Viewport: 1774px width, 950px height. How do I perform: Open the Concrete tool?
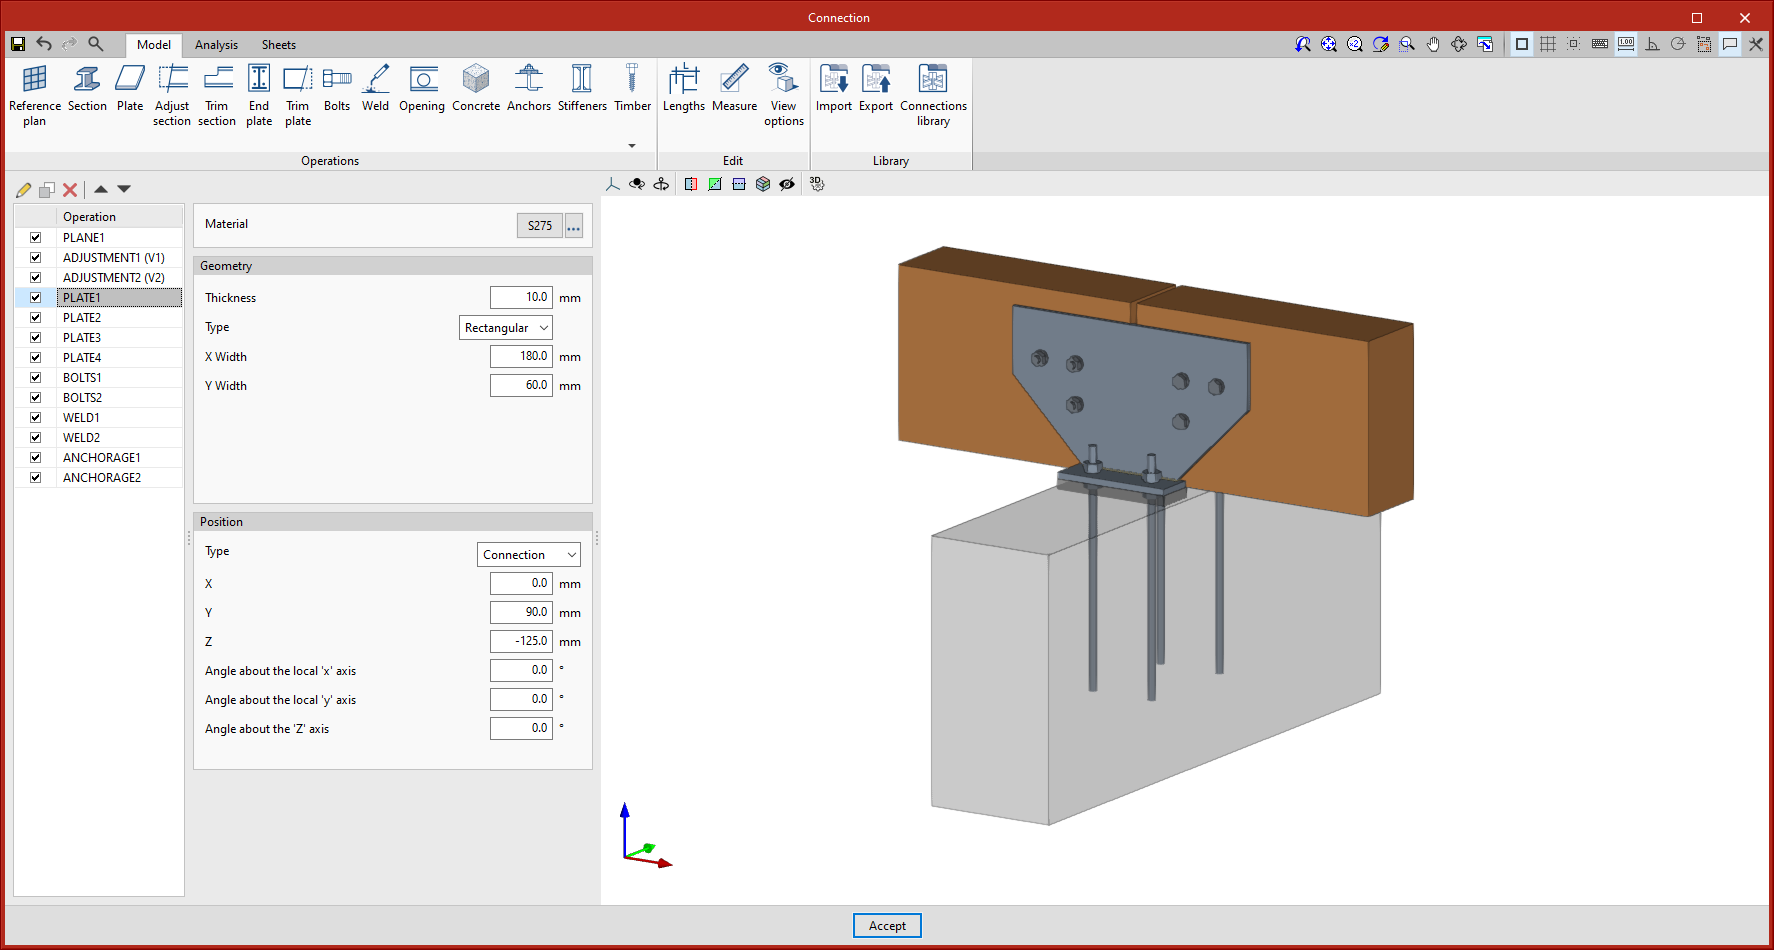tap(475, 90)
